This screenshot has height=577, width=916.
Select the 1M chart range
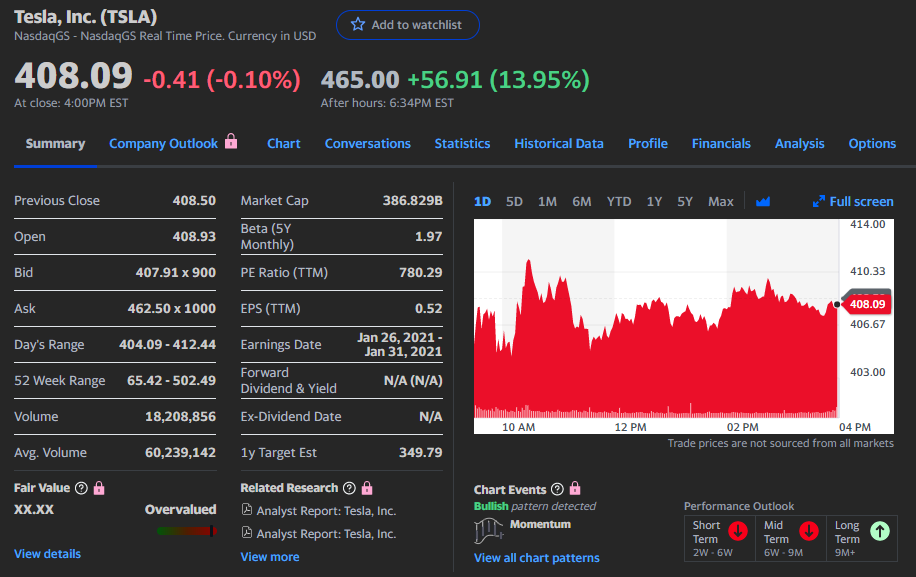click(x=547, y=201)
